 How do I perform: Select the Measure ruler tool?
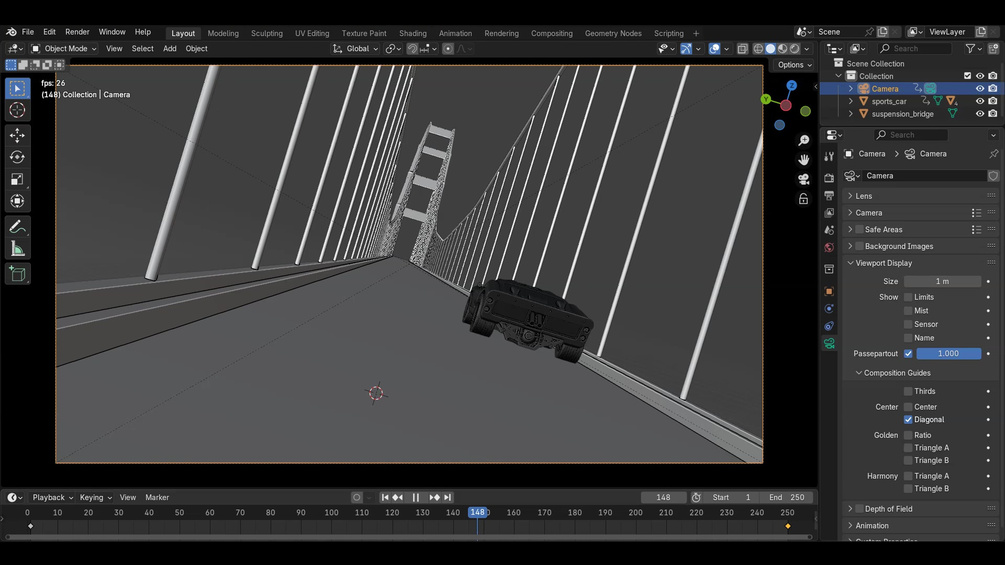coord(17,249)
